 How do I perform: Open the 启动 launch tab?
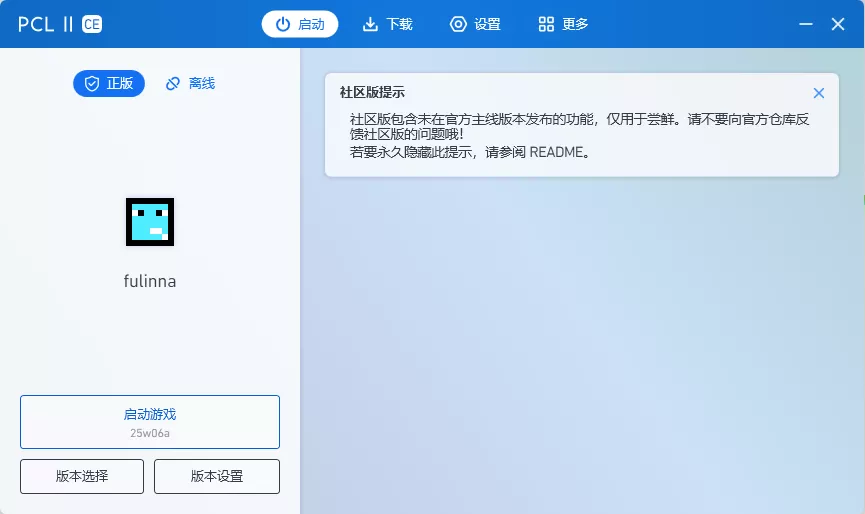click(x=300, y=24)
